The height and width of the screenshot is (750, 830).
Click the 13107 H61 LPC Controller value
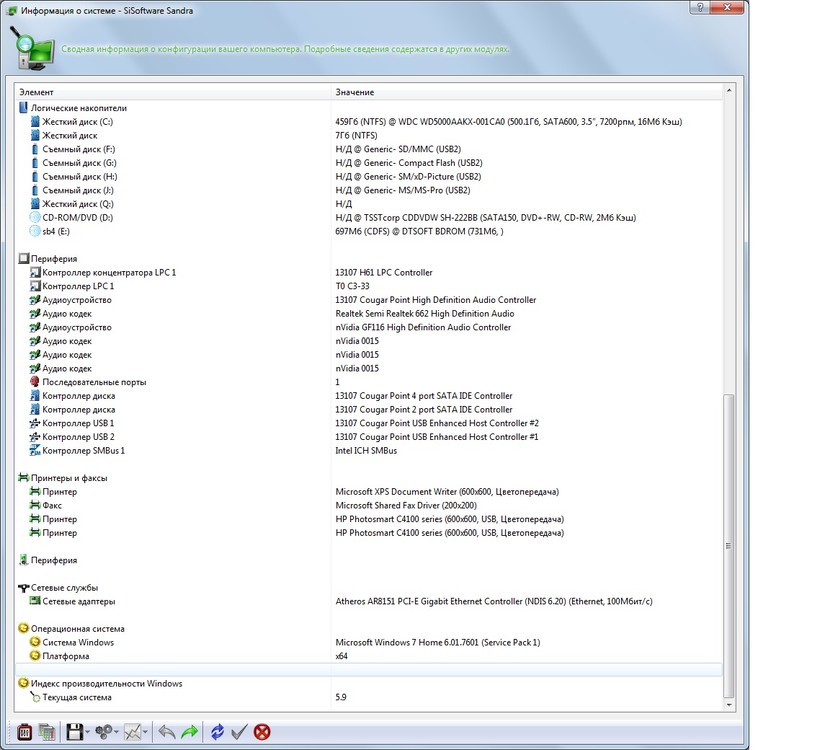[384, 273]
